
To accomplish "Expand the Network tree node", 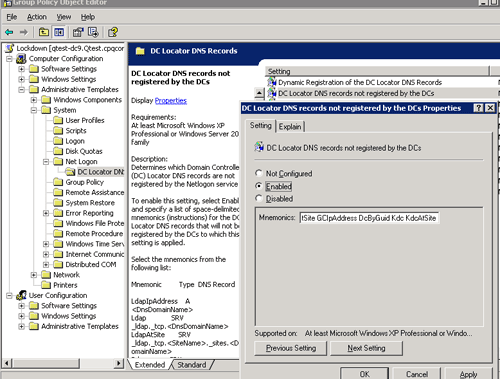I will [34, 275].
